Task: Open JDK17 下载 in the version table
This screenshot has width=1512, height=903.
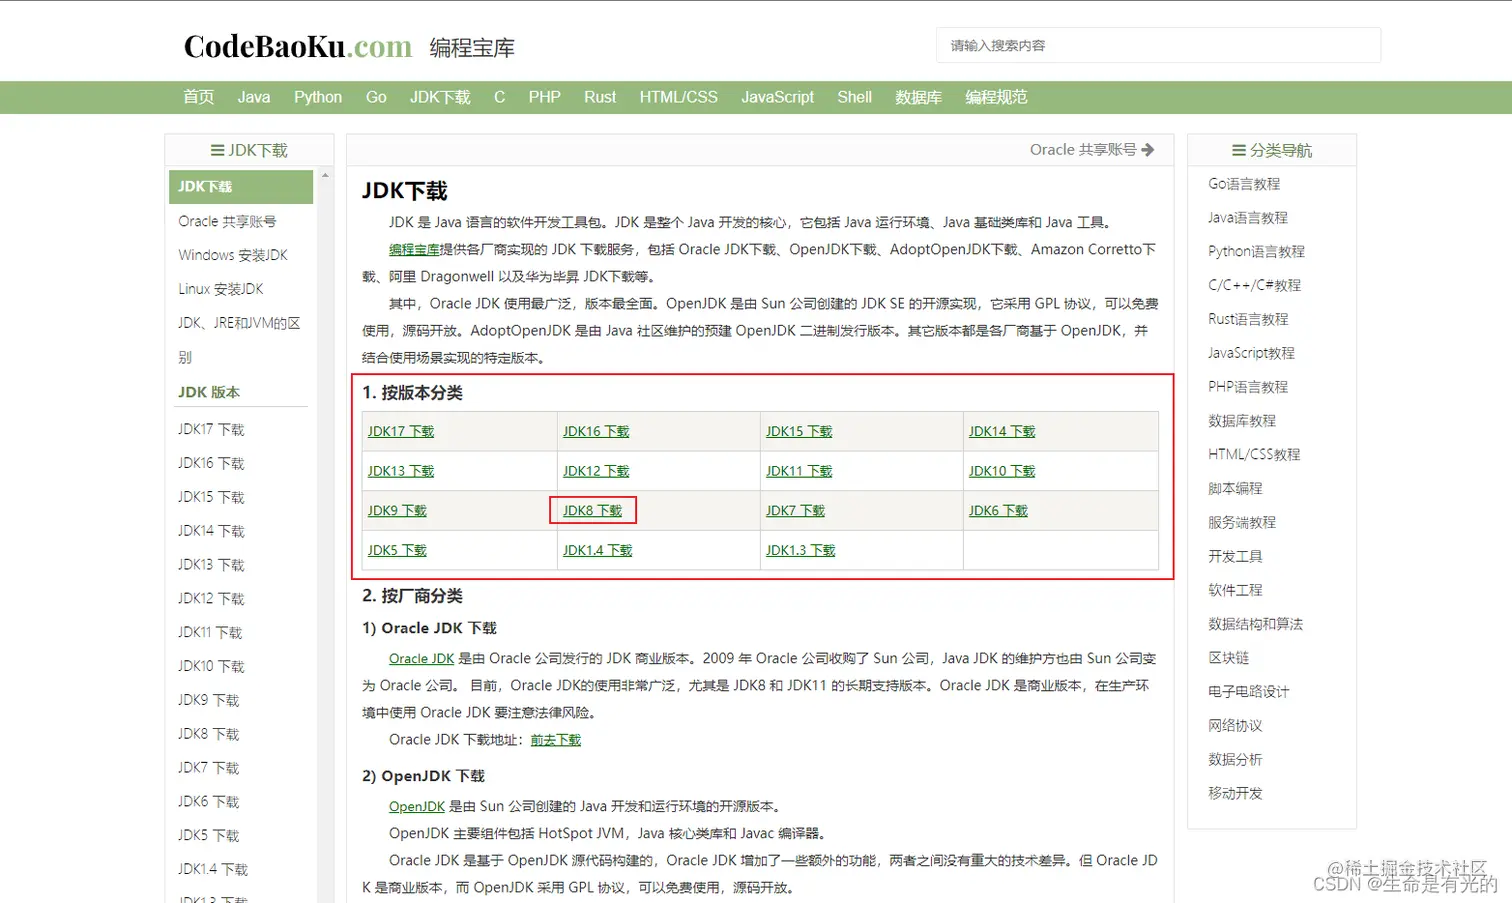Action: coord(401,431)
